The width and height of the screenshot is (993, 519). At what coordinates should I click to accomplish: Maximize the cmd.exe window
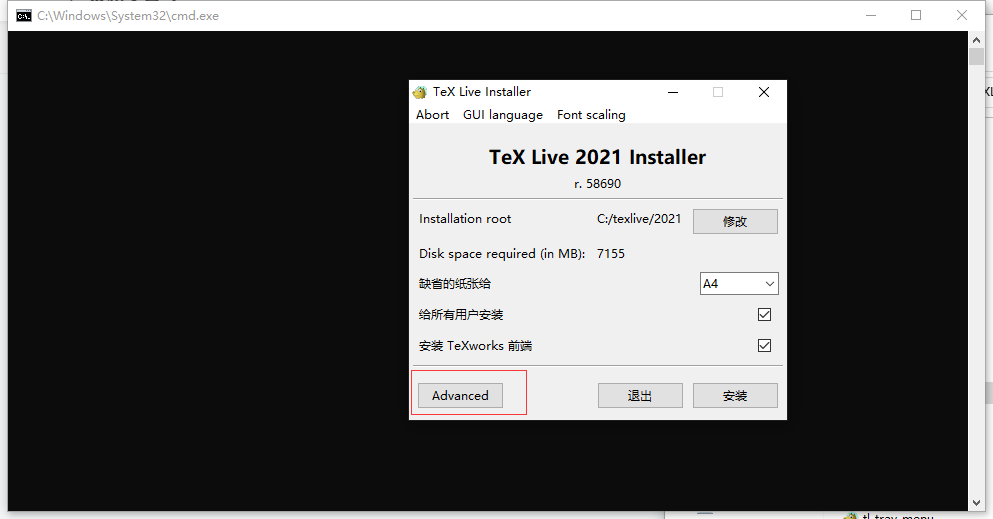coord(916,15)
